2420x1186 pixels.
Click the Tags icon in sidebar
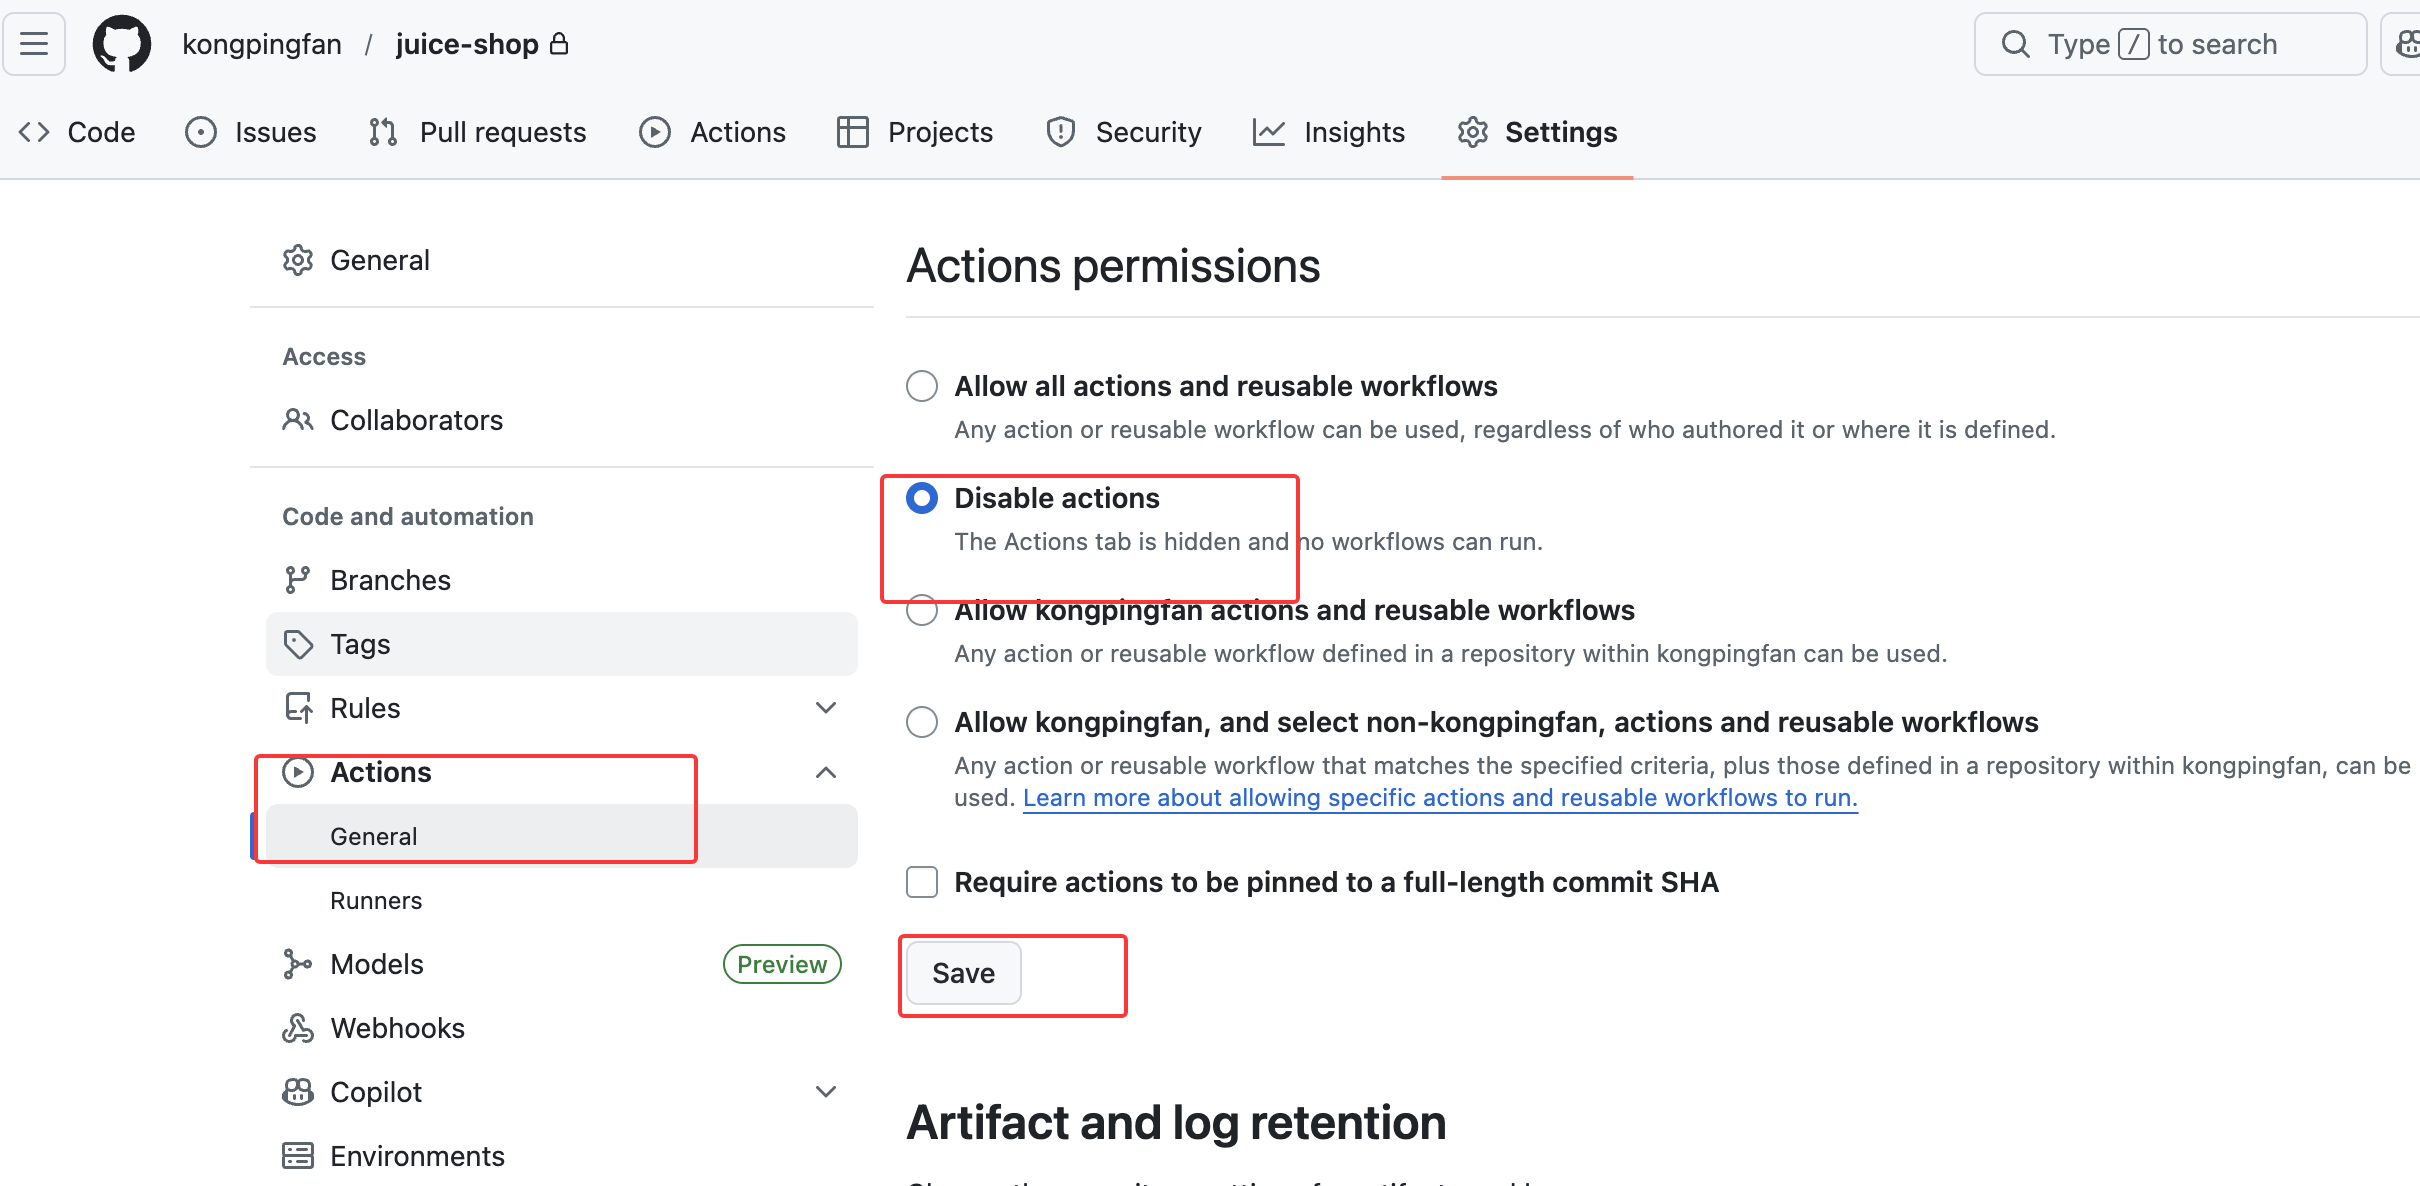point(297,644)
